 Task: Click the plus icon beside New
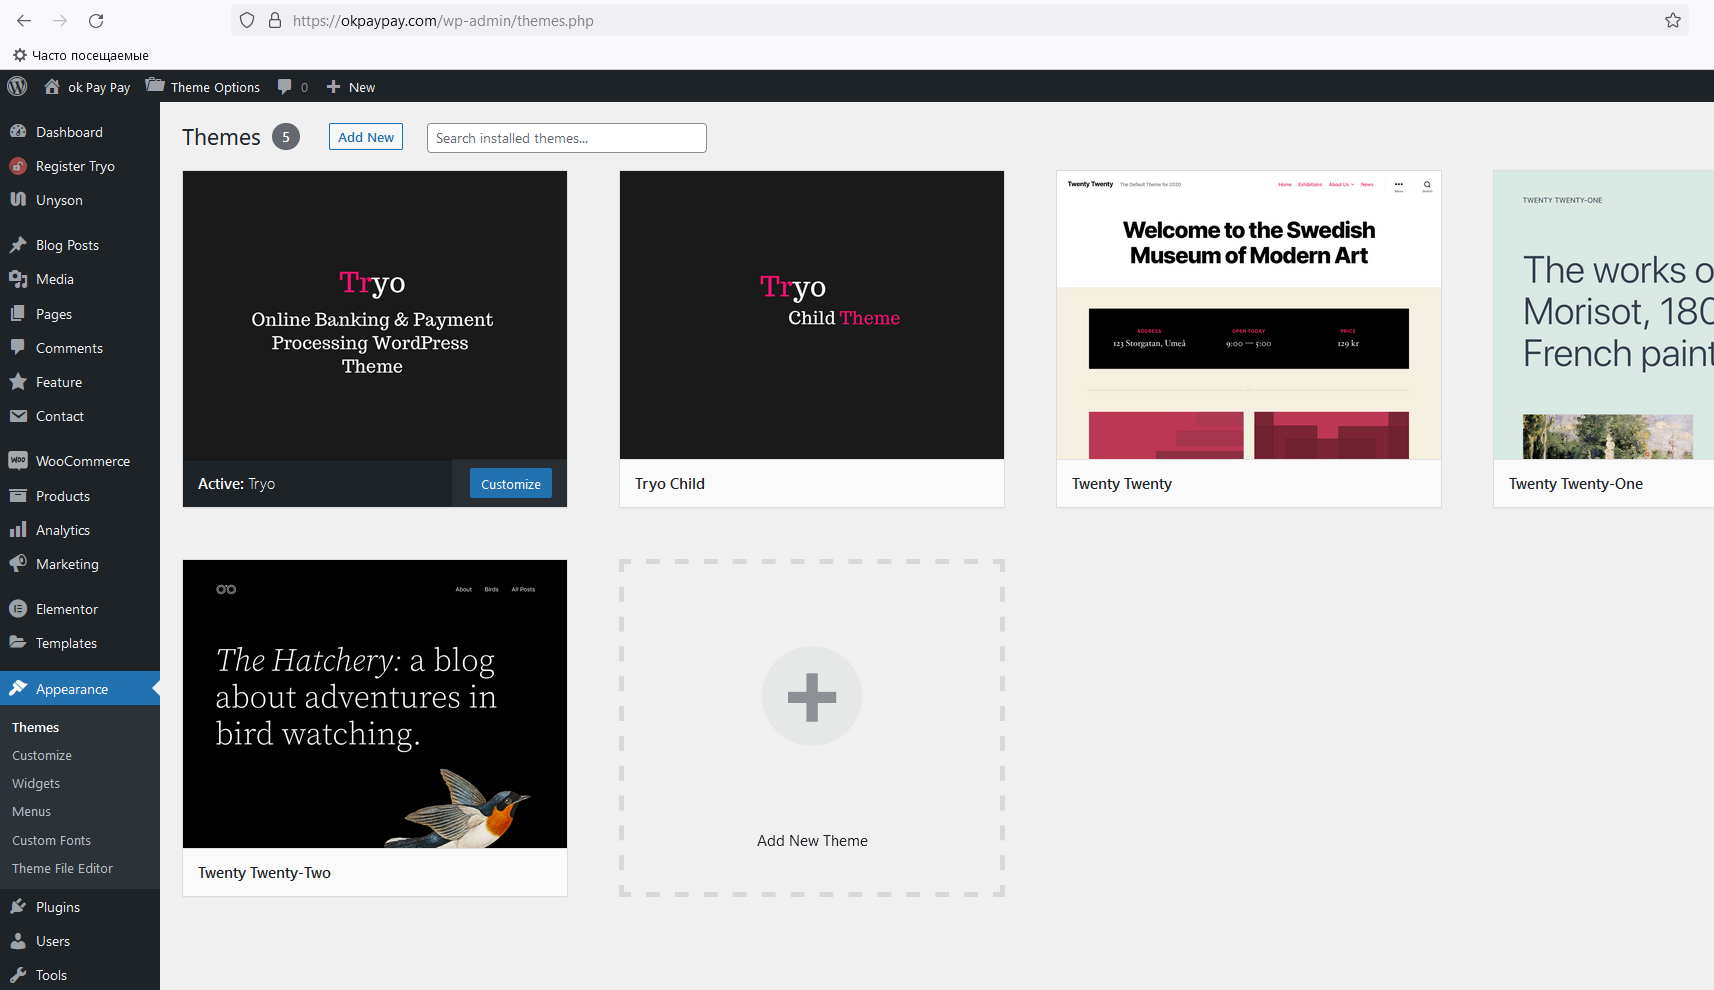[334, 87]
